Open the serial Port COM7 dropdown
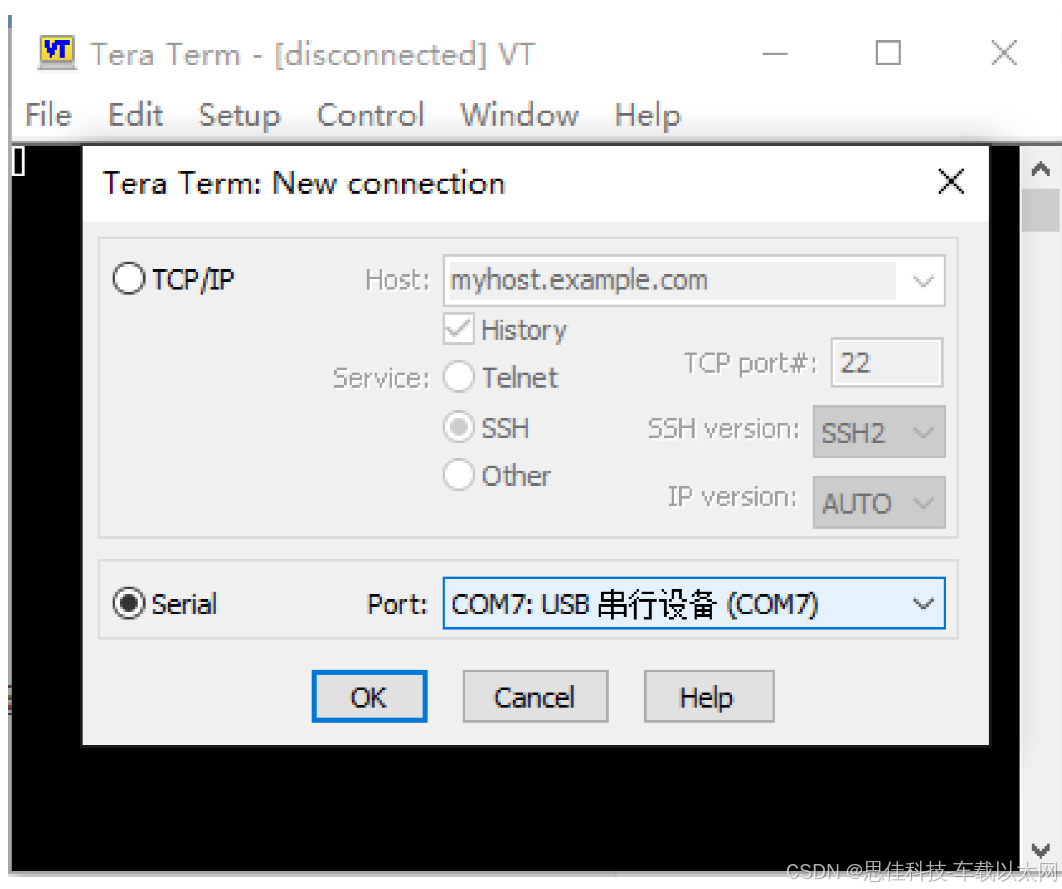This screenshot has height=889, width=1062. (694, 603)
